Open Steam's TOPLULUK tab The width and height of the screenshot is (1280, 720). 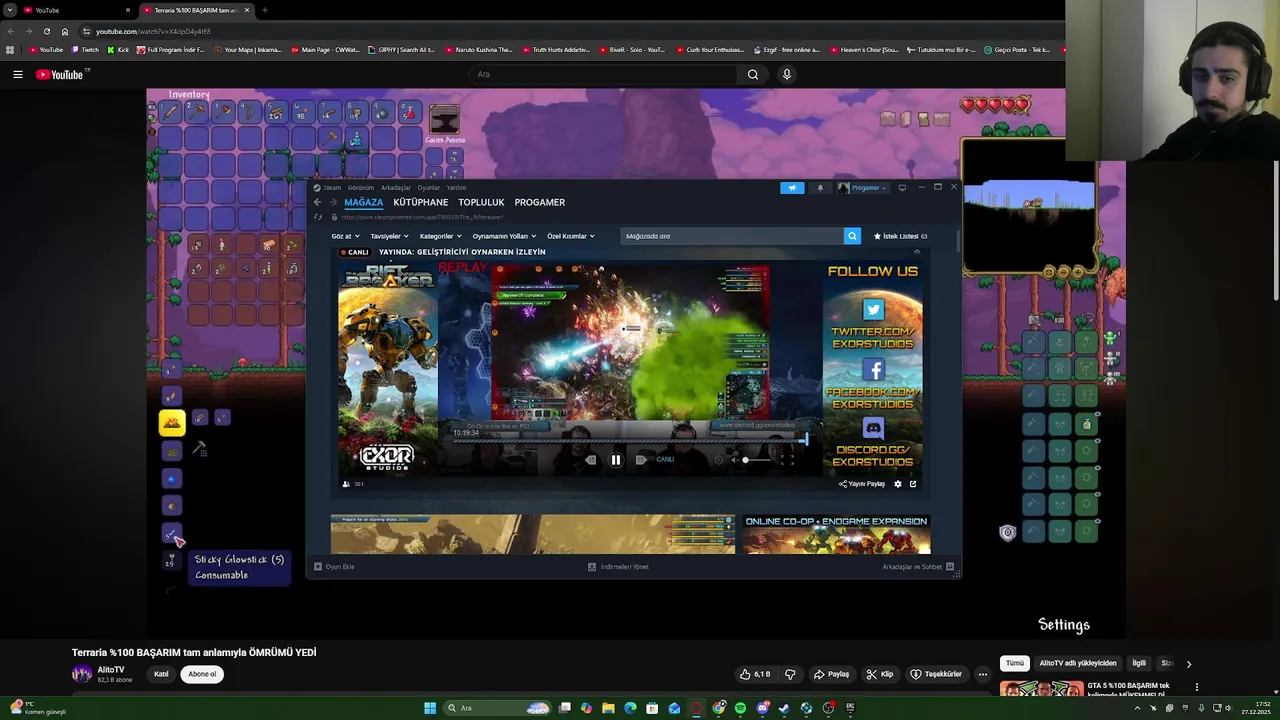tap(481, 202)
